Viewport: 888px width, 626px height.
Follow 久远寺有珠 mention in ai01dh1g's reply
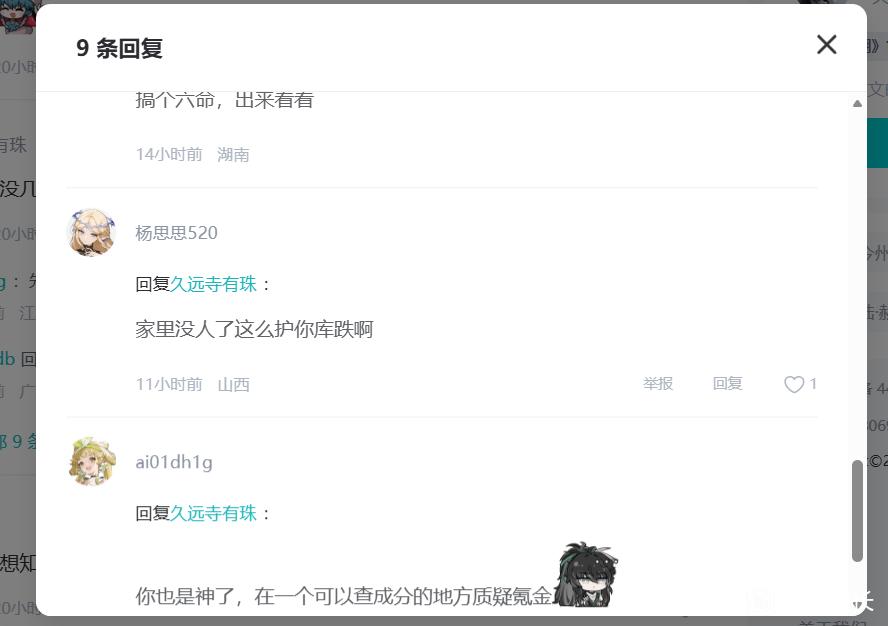point(214,513)
